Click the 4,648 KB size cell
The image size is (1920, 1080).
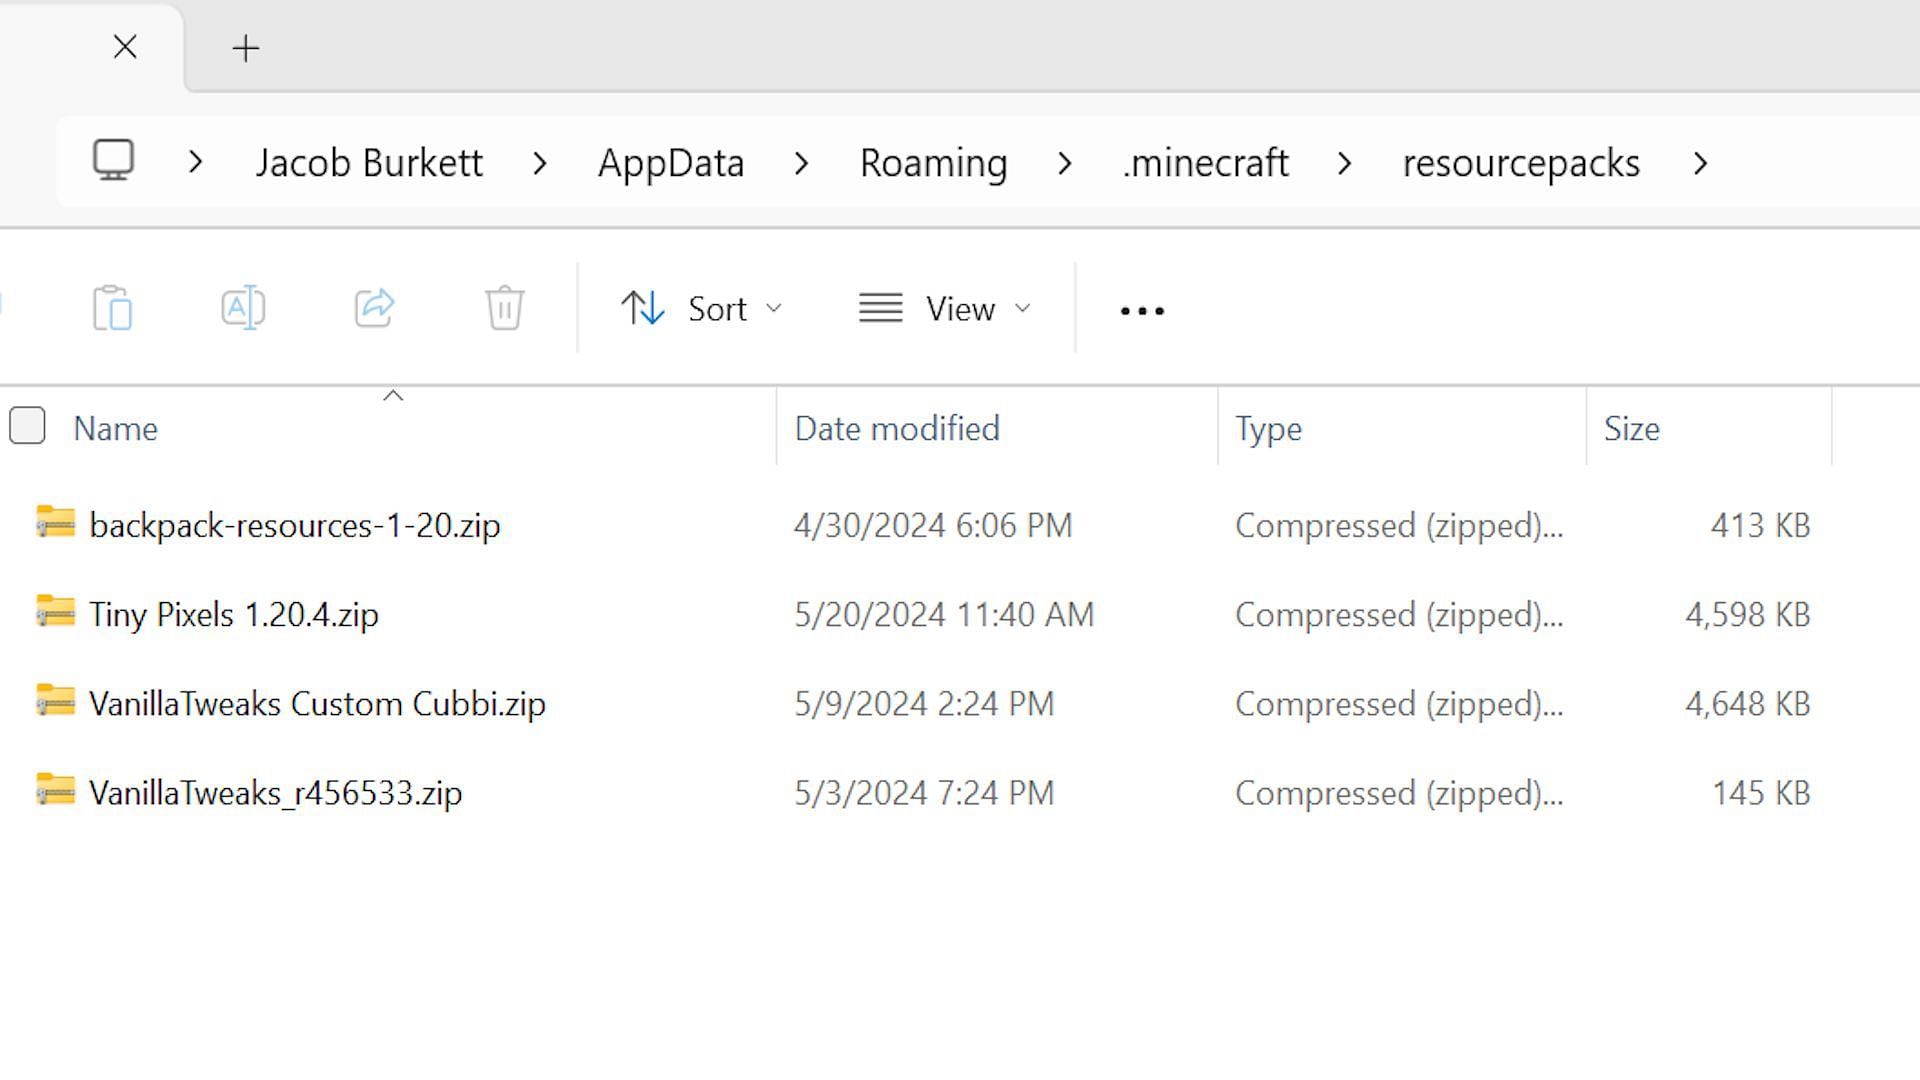point(1747,703)
